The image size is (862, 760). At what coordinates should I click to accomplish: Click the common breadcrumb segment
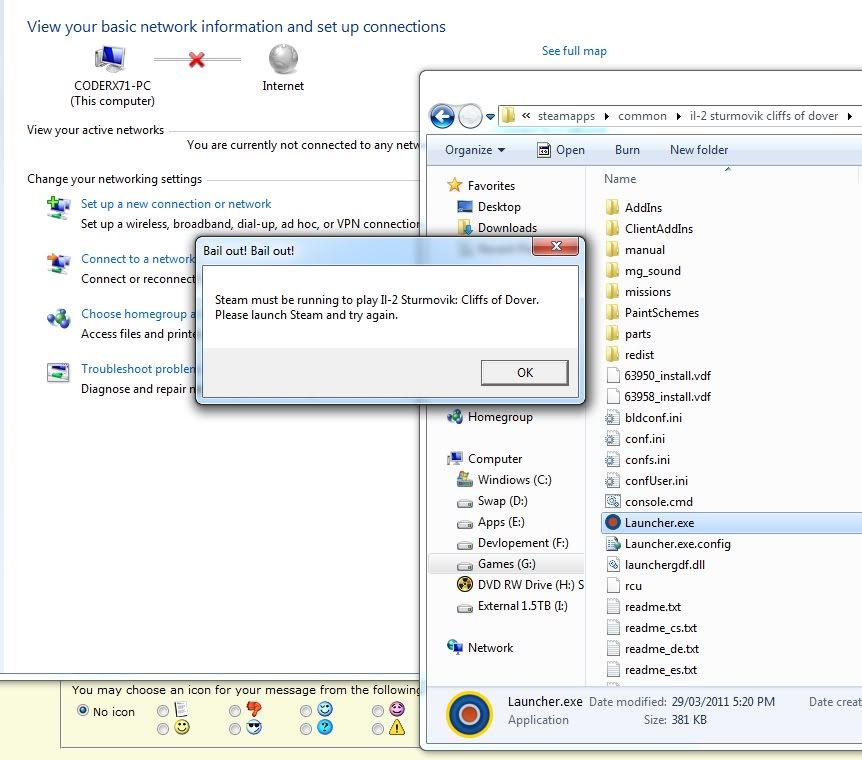(642, 116)
